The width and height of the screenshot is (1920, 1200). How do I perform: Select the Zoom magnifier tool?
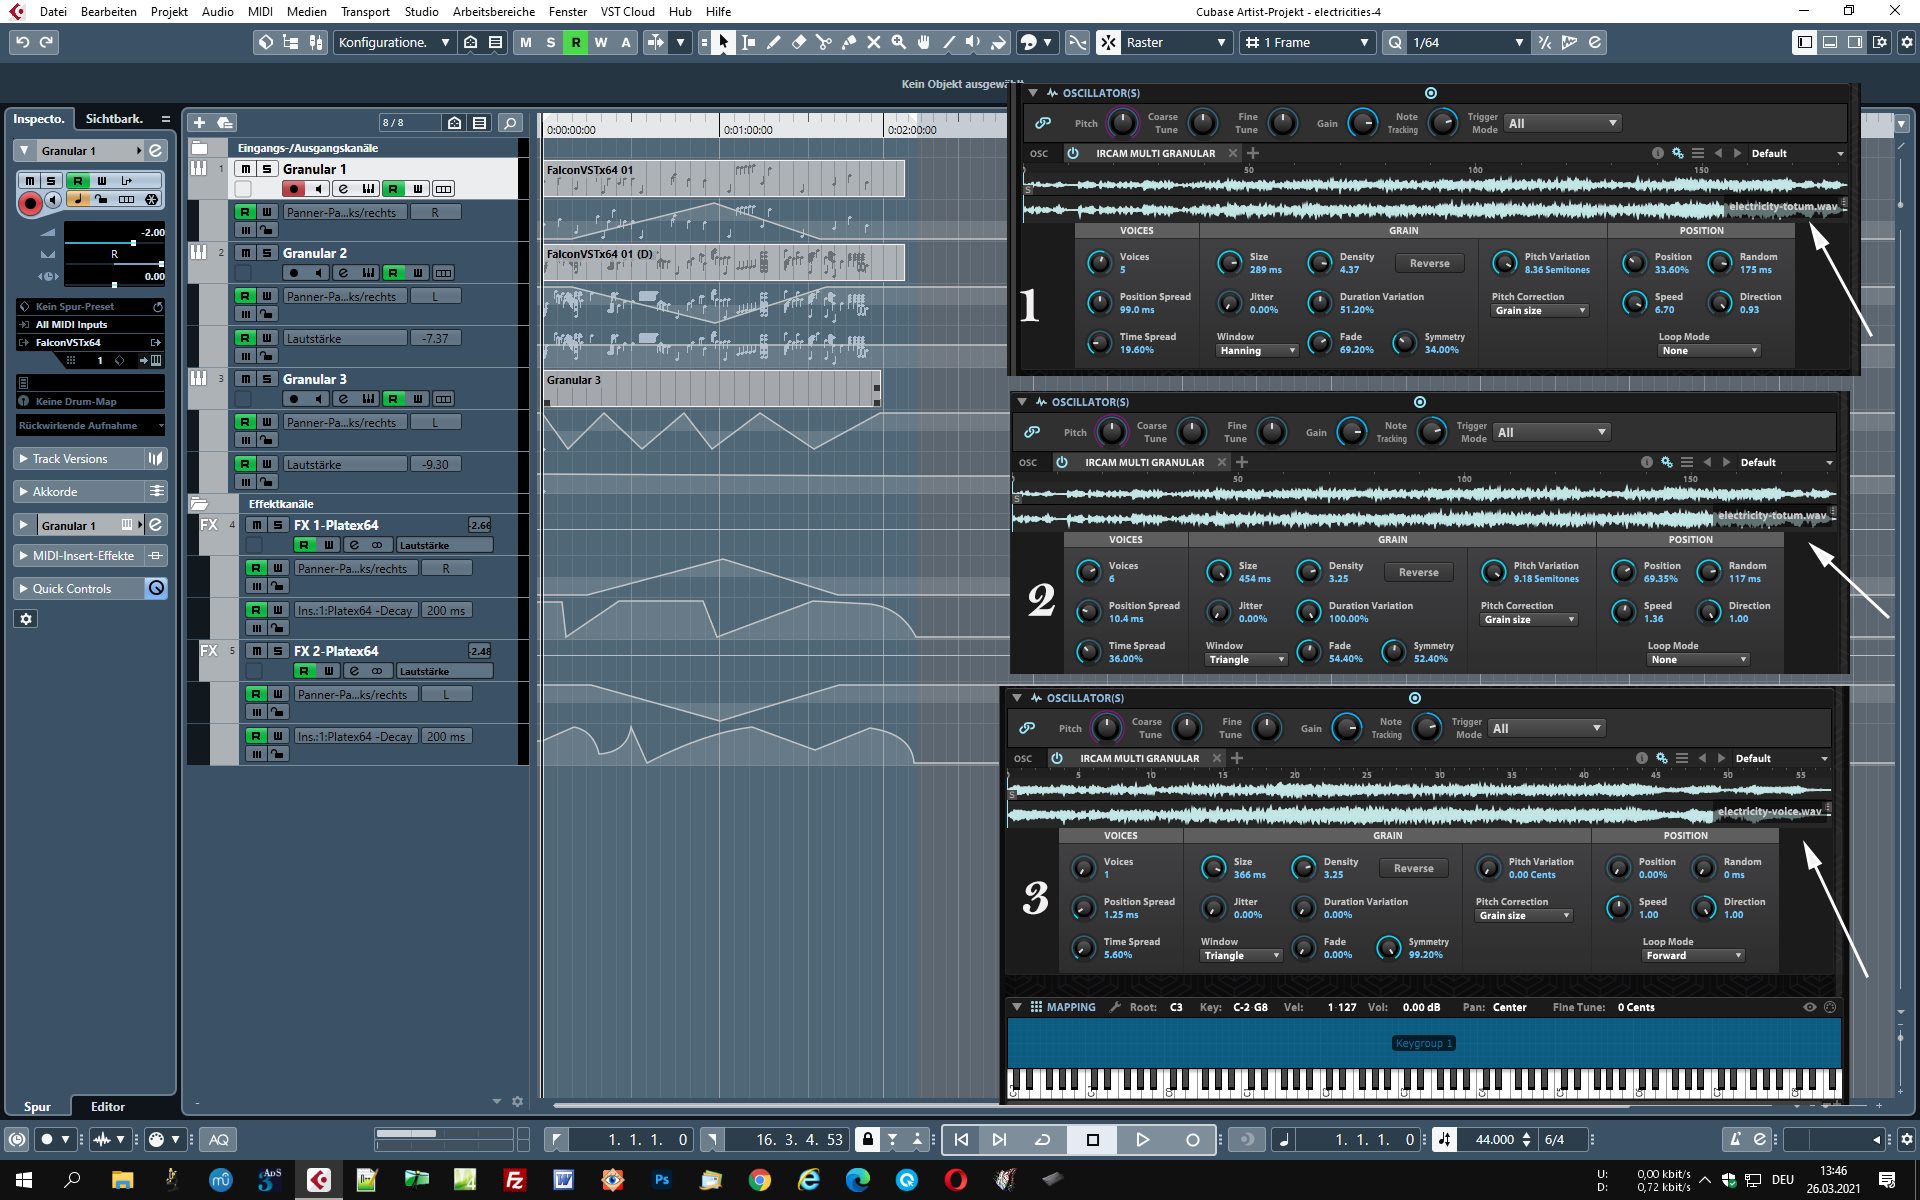[898, 42]
